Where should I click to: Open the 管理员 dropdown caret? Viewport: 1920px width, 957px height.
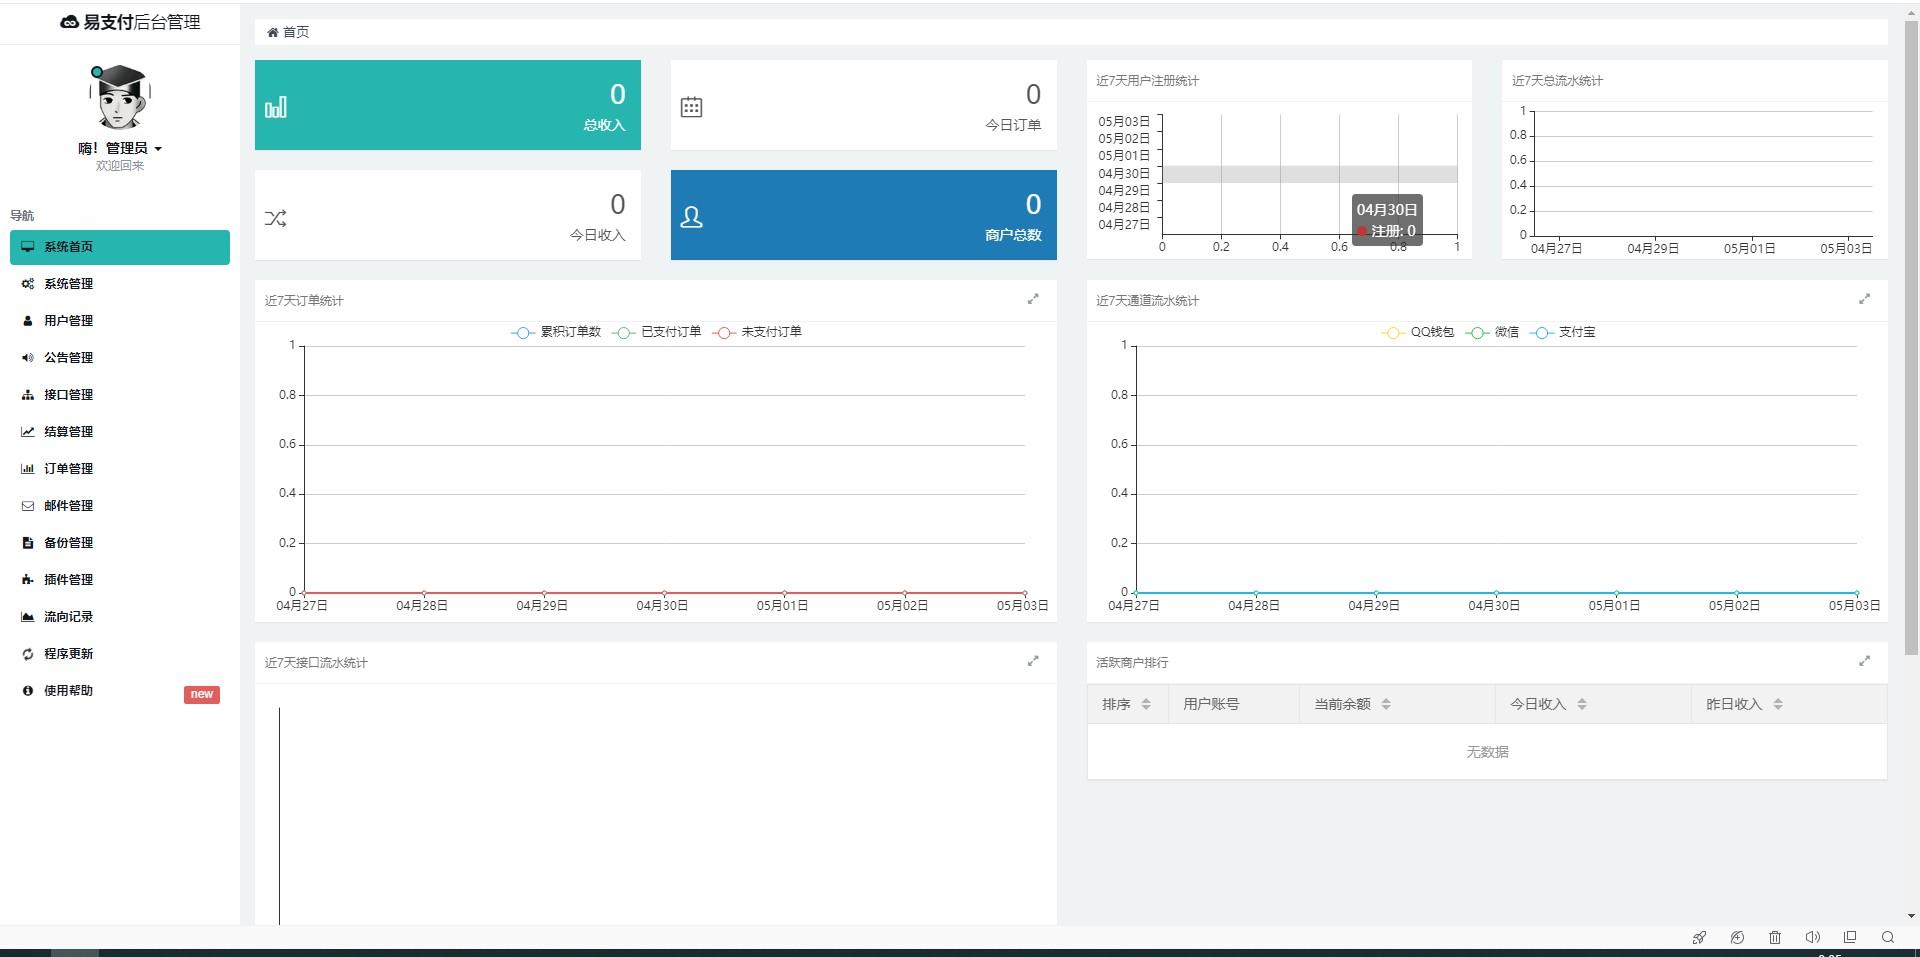pos(158,149)
